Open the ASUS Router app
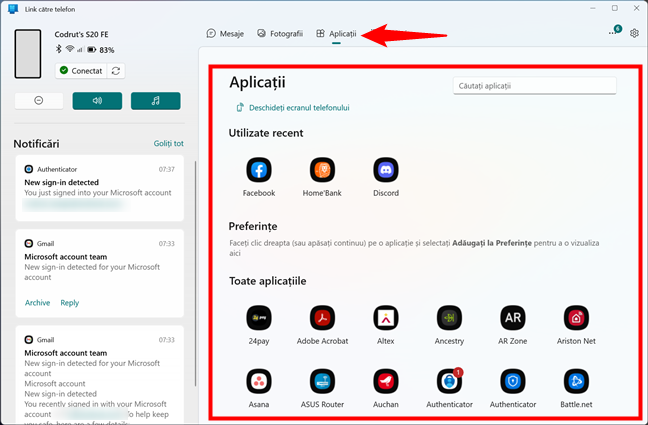The image size is (648, 425). click(322, 381)
